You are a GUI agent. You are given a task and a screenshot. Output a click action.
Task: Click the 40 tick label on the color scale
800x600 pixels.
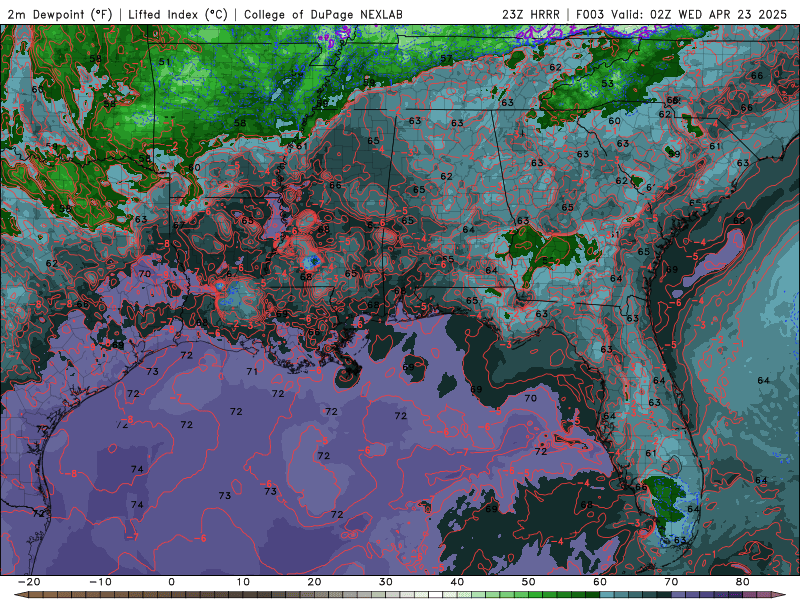(x=457, y=582)
